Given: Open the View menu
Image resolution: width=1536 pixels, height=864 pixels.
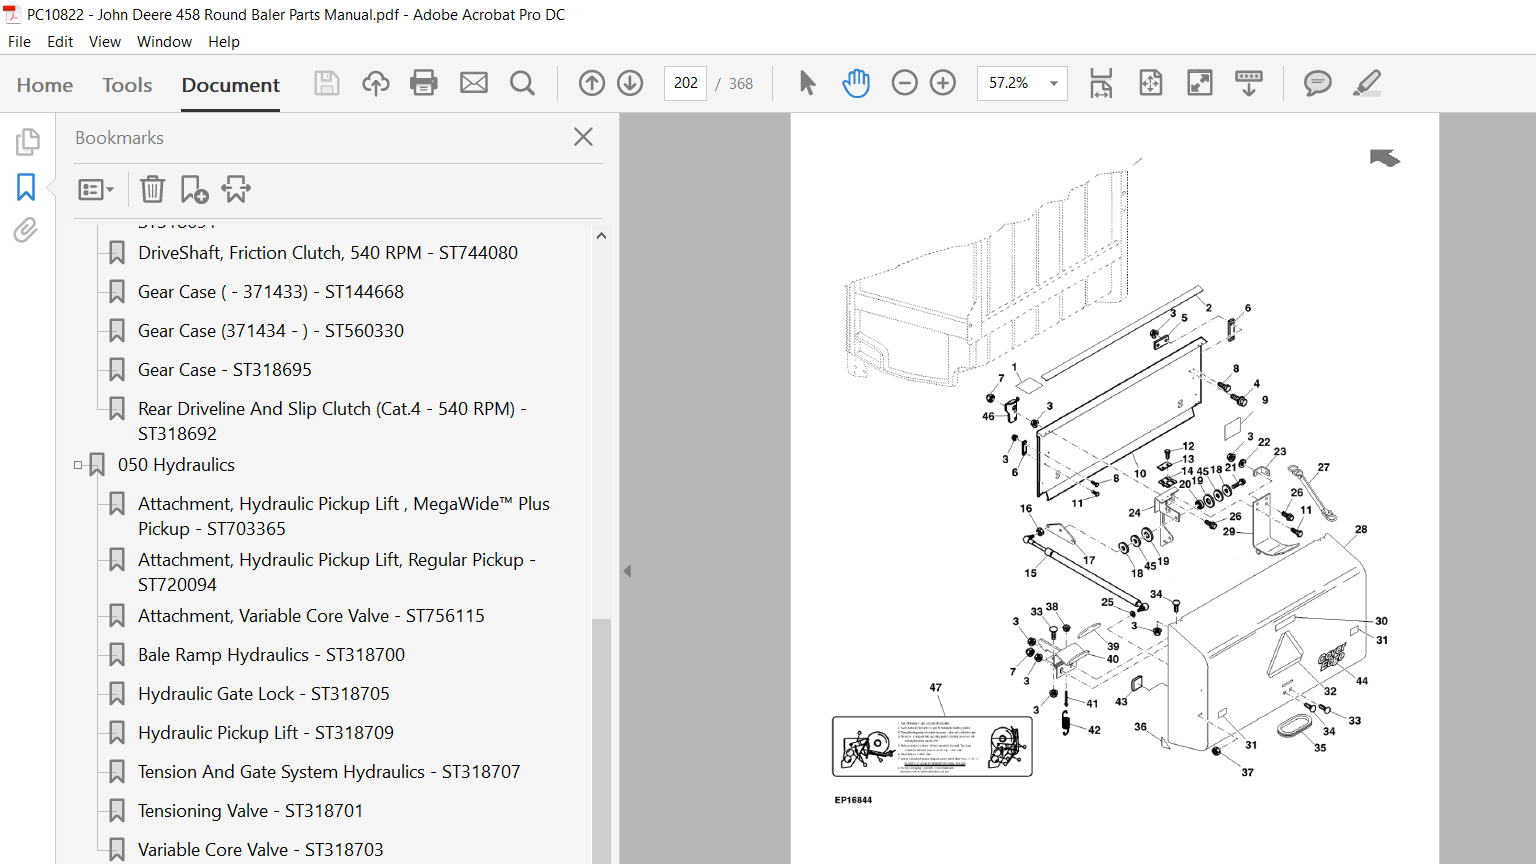Looking at the screenshot, I should pyautogui.click(x=105, y=42).
